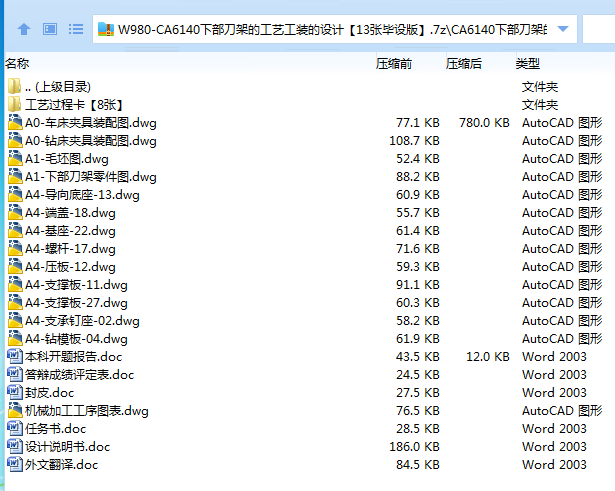Select the 答辩成绩评定表.doc Word icon
615x491 pixels.
15,375
